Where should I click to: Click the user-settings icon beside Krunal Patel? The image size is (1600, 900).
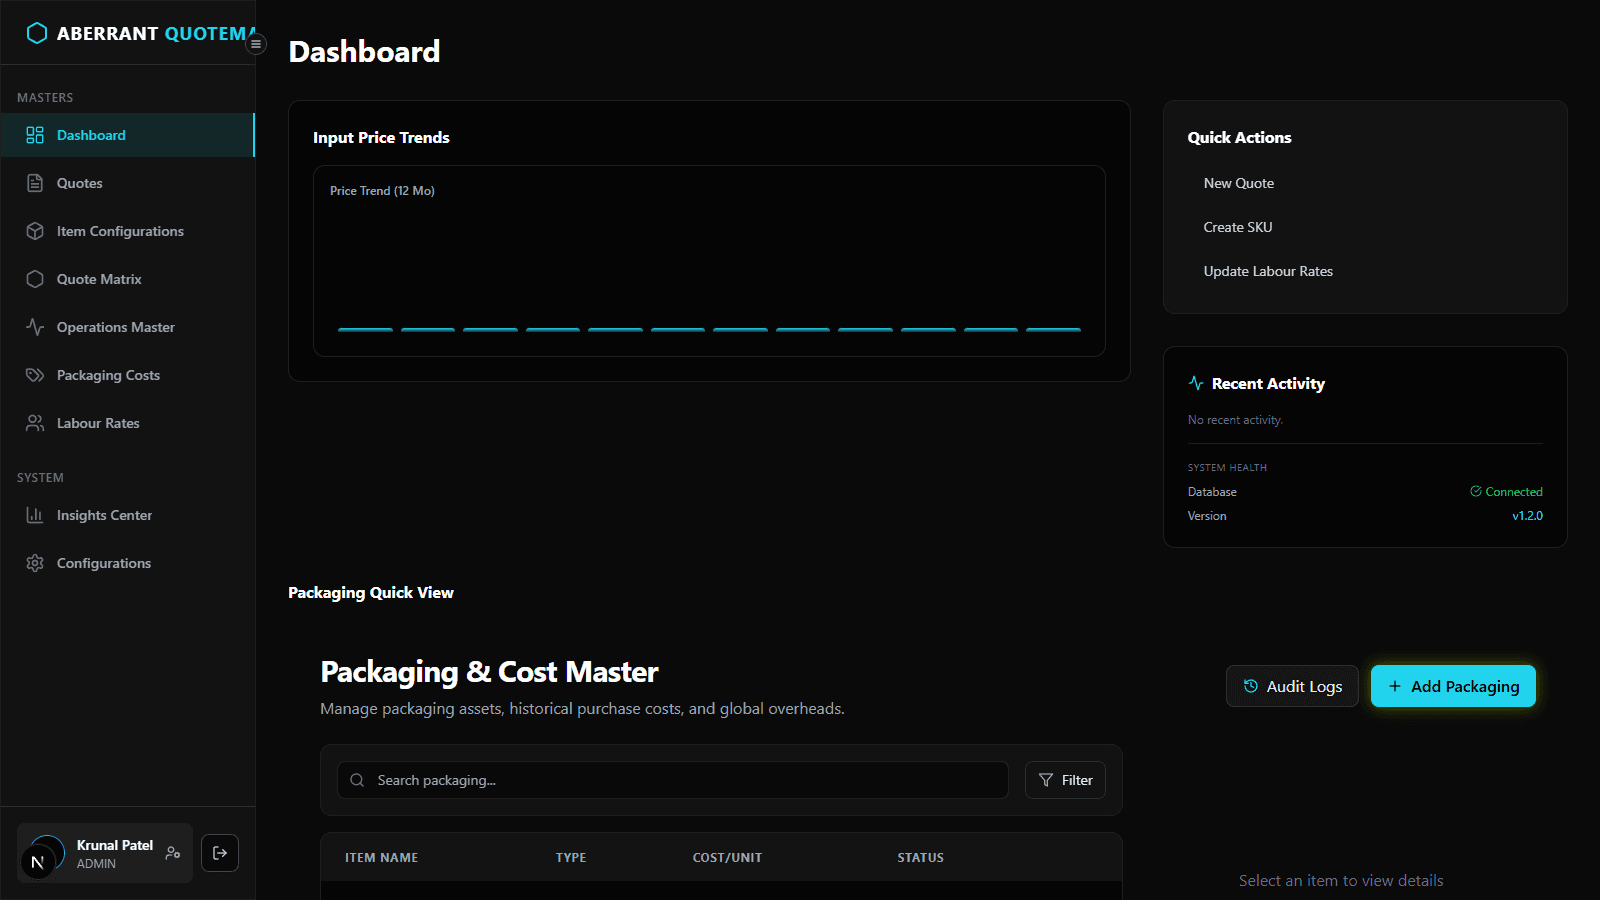[171, 852]
